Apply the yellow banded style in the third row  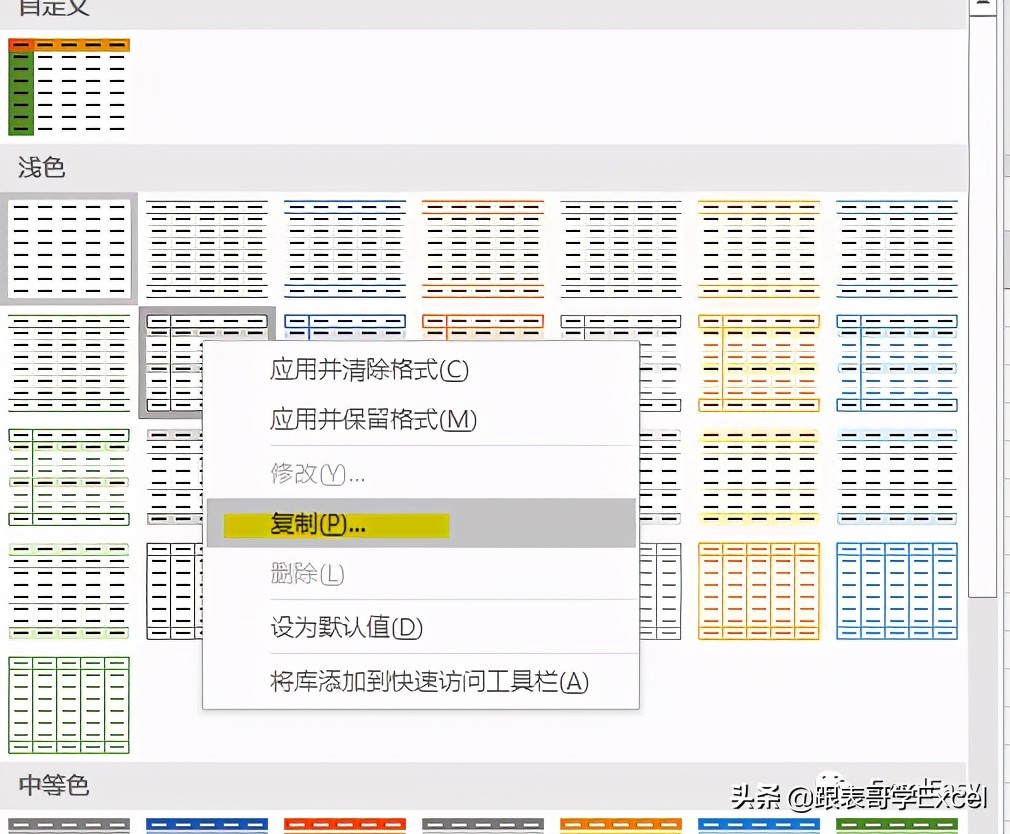759,477
